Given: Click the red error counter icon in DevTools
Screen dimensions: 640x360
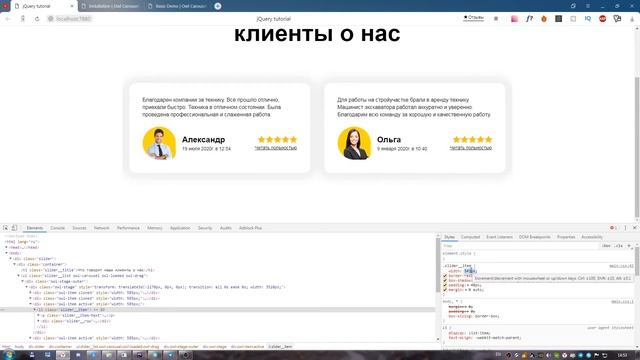Looking at the screenshot, I should [x=613, y=228].
